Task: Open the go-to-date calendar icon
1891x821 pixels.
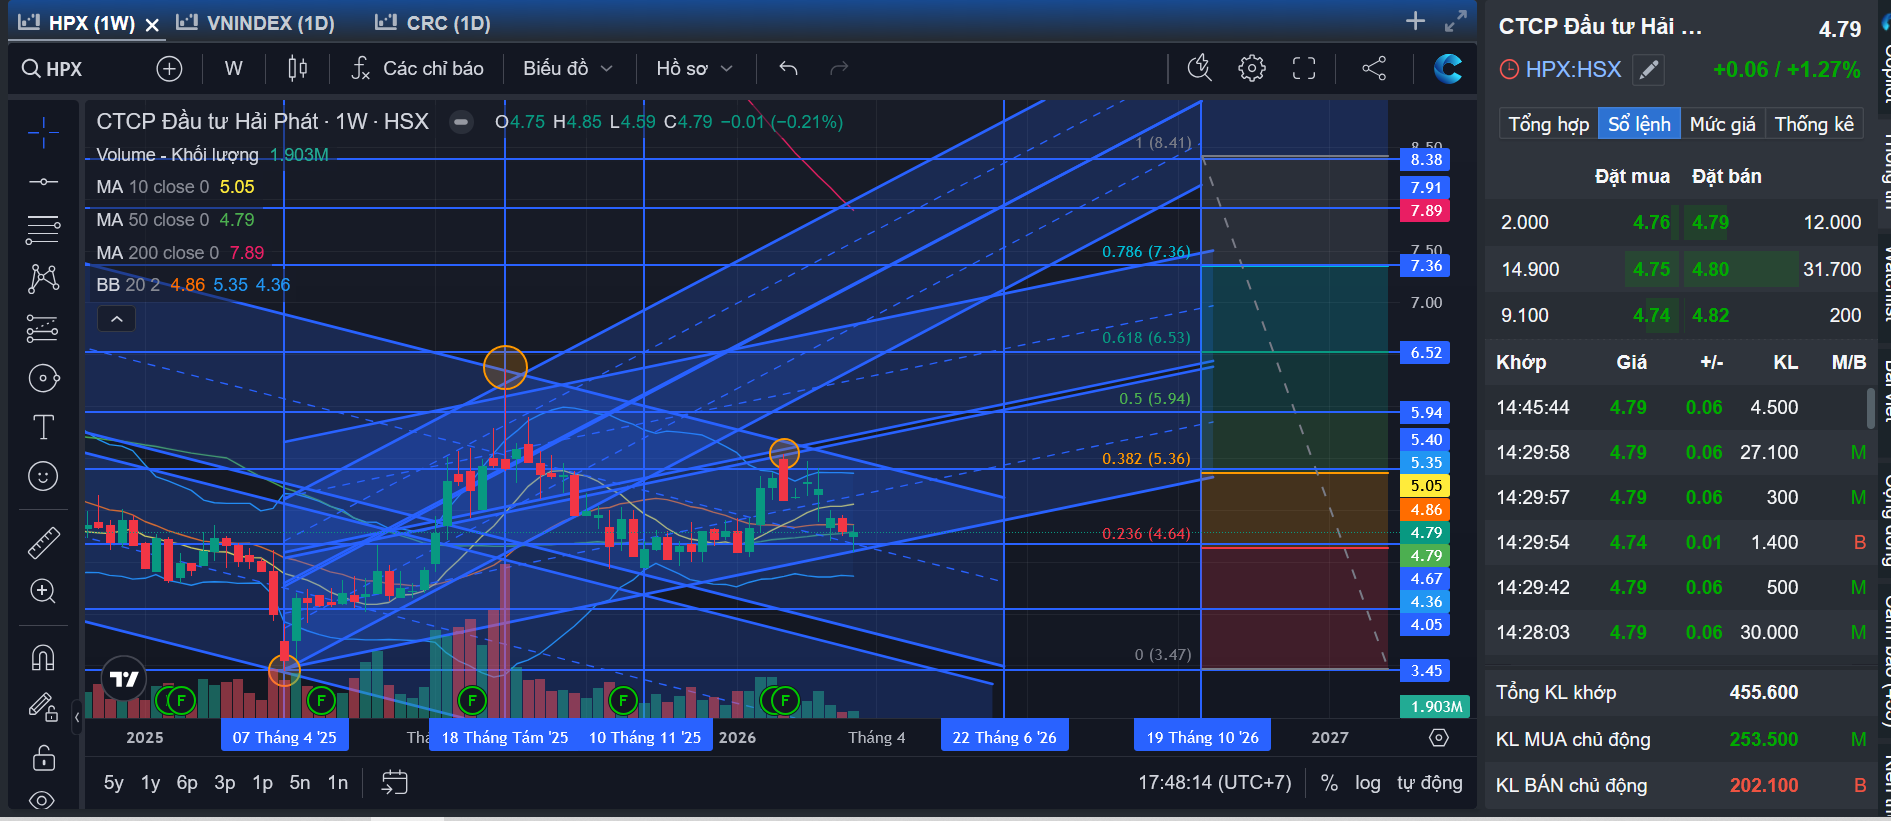Action: (395, 782)
